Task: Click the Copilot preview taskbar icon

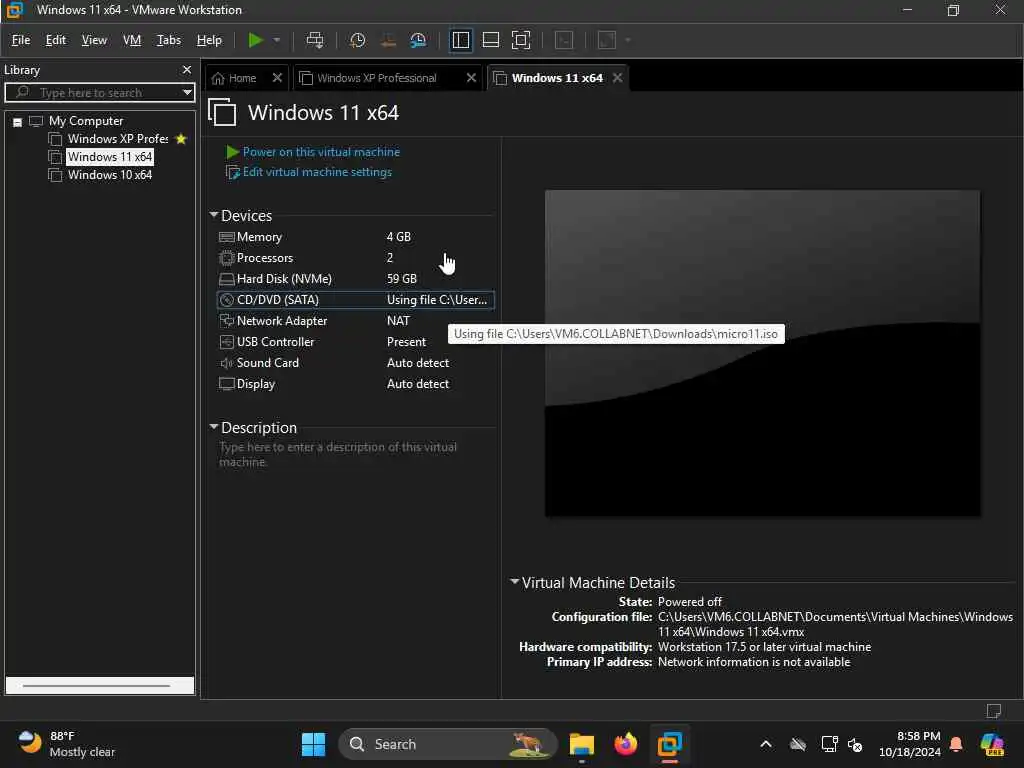Action: click(992, 744)
